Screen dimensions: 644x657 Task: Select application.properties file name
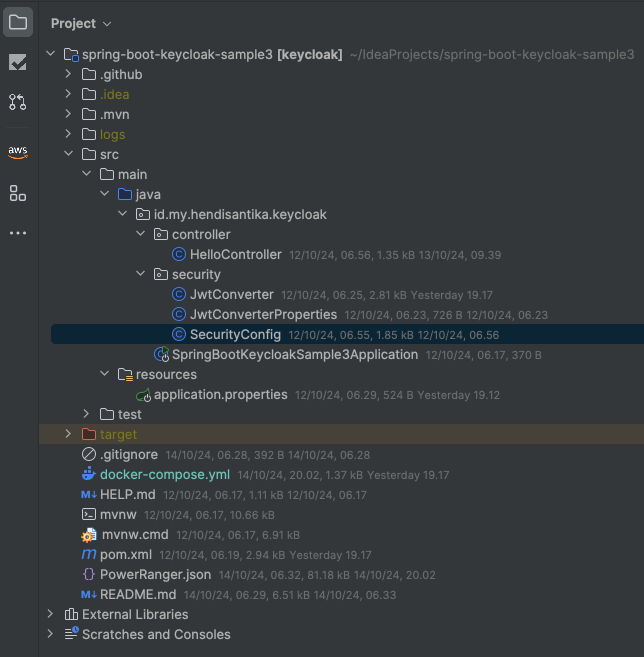(220, 395)
